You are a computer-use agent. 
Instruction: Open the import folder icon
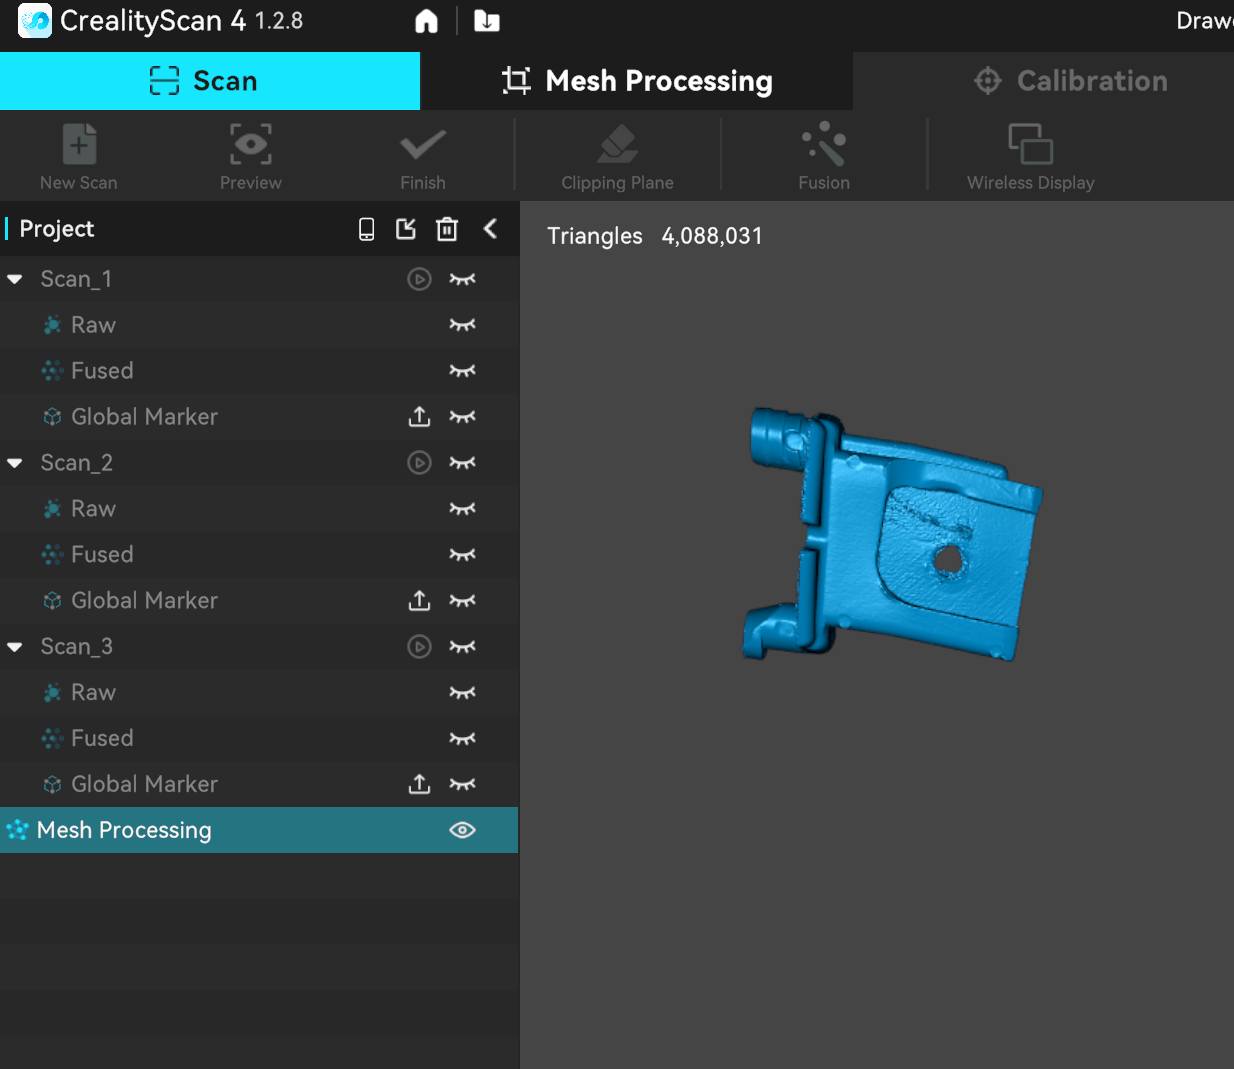point(486,21)
